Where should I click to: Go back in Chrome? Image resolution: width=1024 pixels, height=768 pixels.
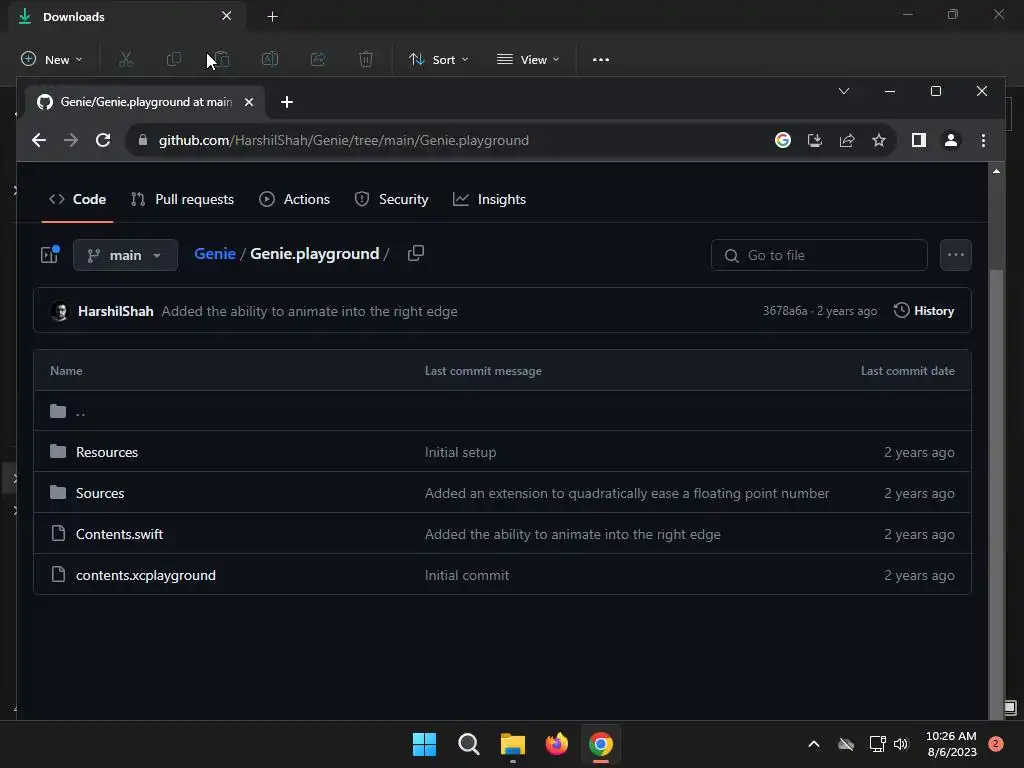[39, 140]
